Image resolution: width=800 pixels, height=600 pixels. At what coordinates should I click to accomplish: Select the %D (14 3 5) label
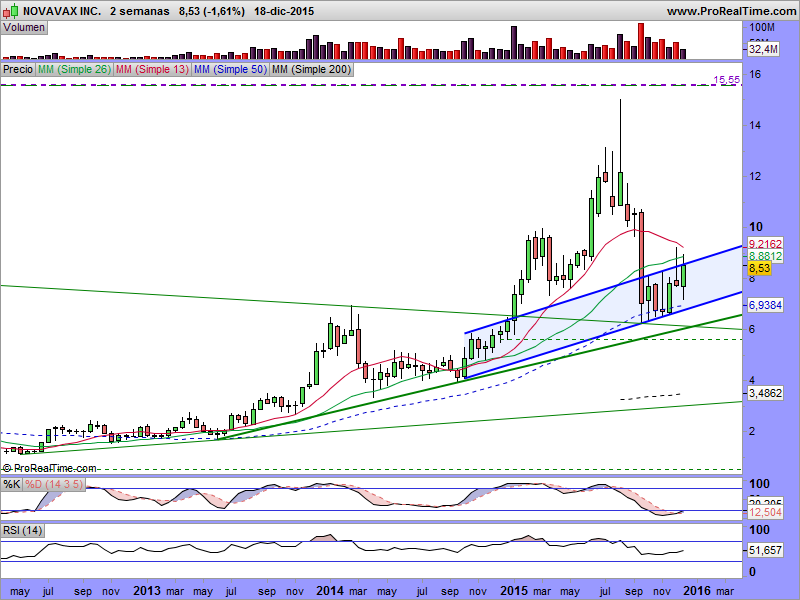[x=54, y=484]
